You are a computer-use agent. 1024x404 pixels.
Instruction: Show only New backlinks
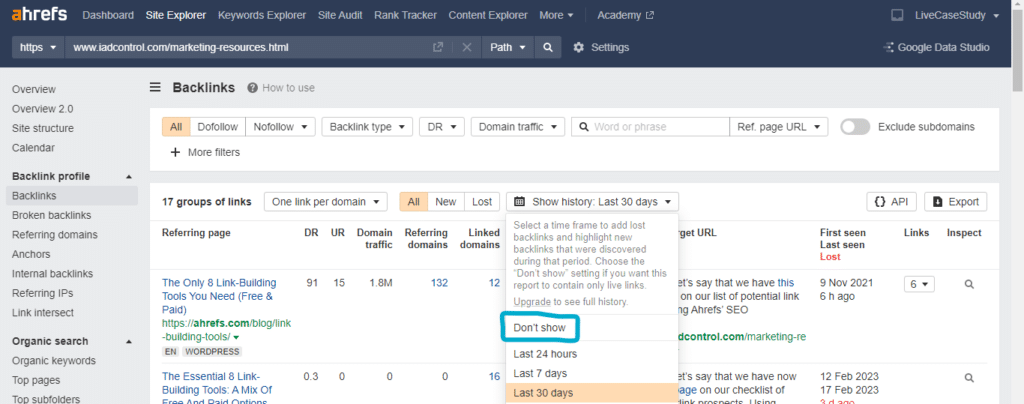[445, 202]
